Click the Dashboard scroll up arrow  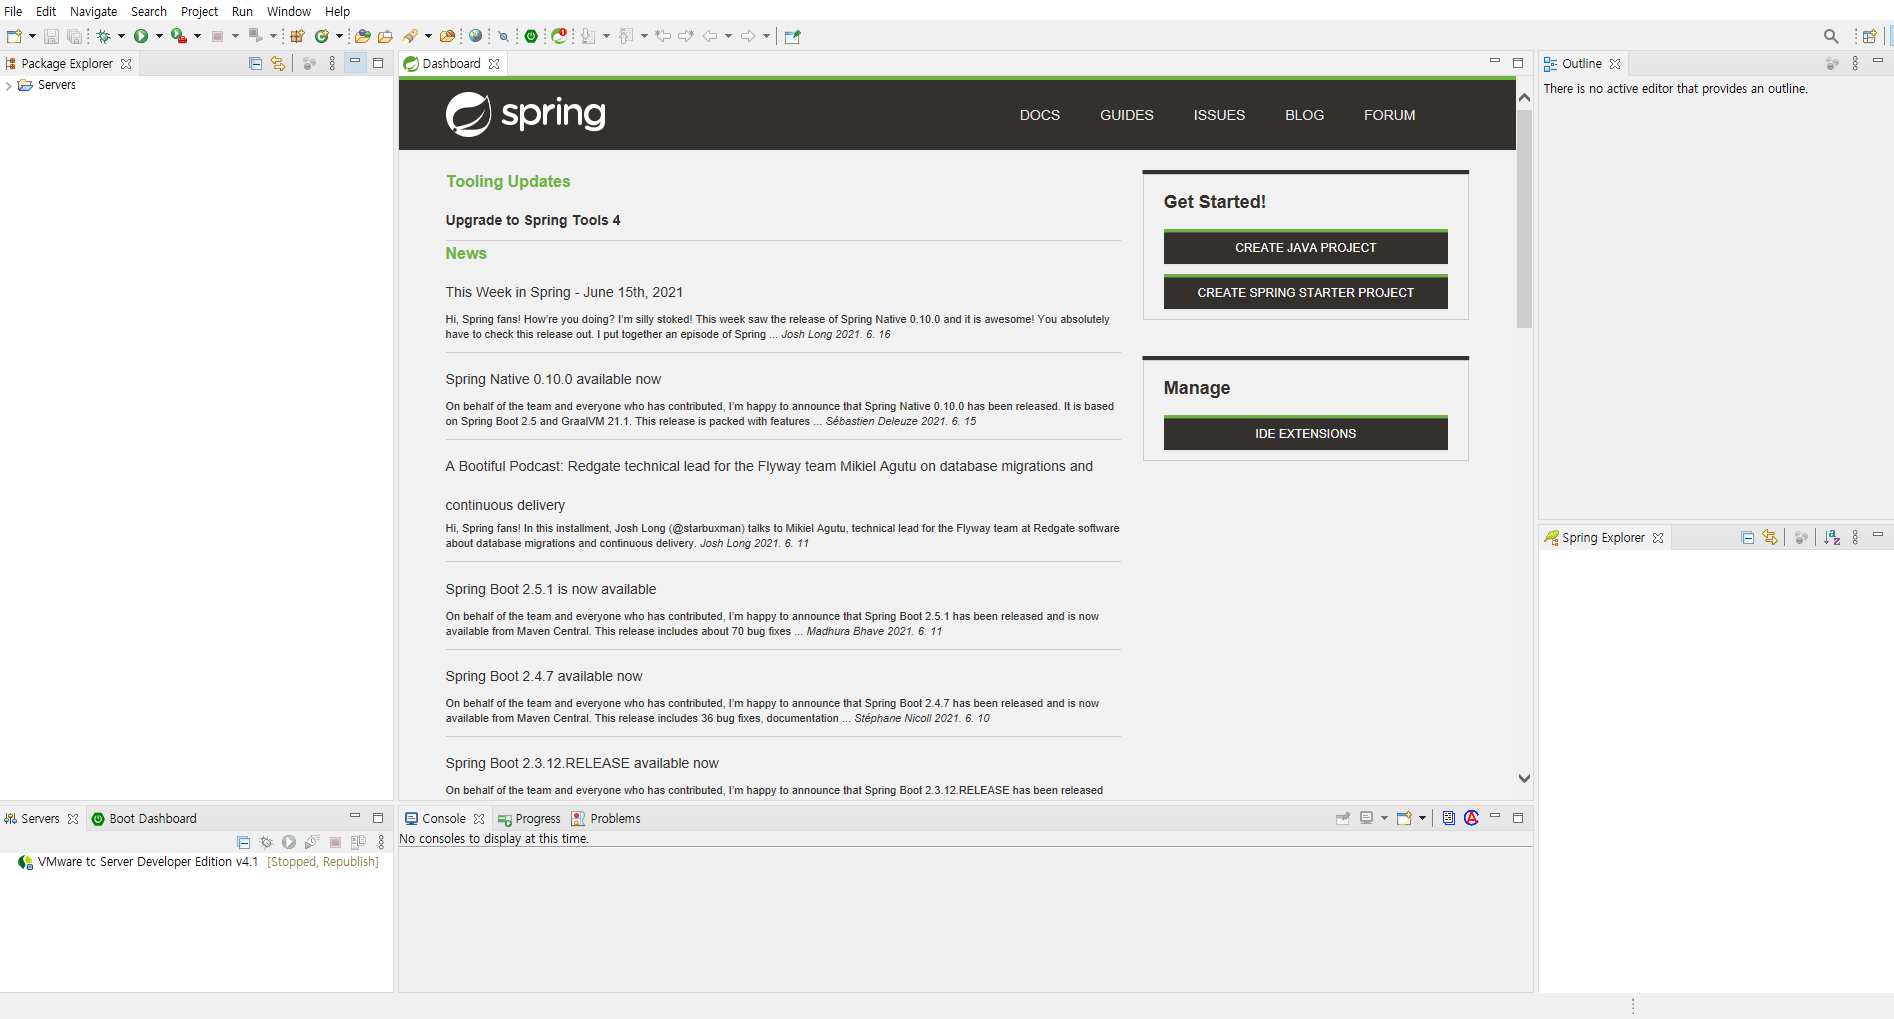1524,97
